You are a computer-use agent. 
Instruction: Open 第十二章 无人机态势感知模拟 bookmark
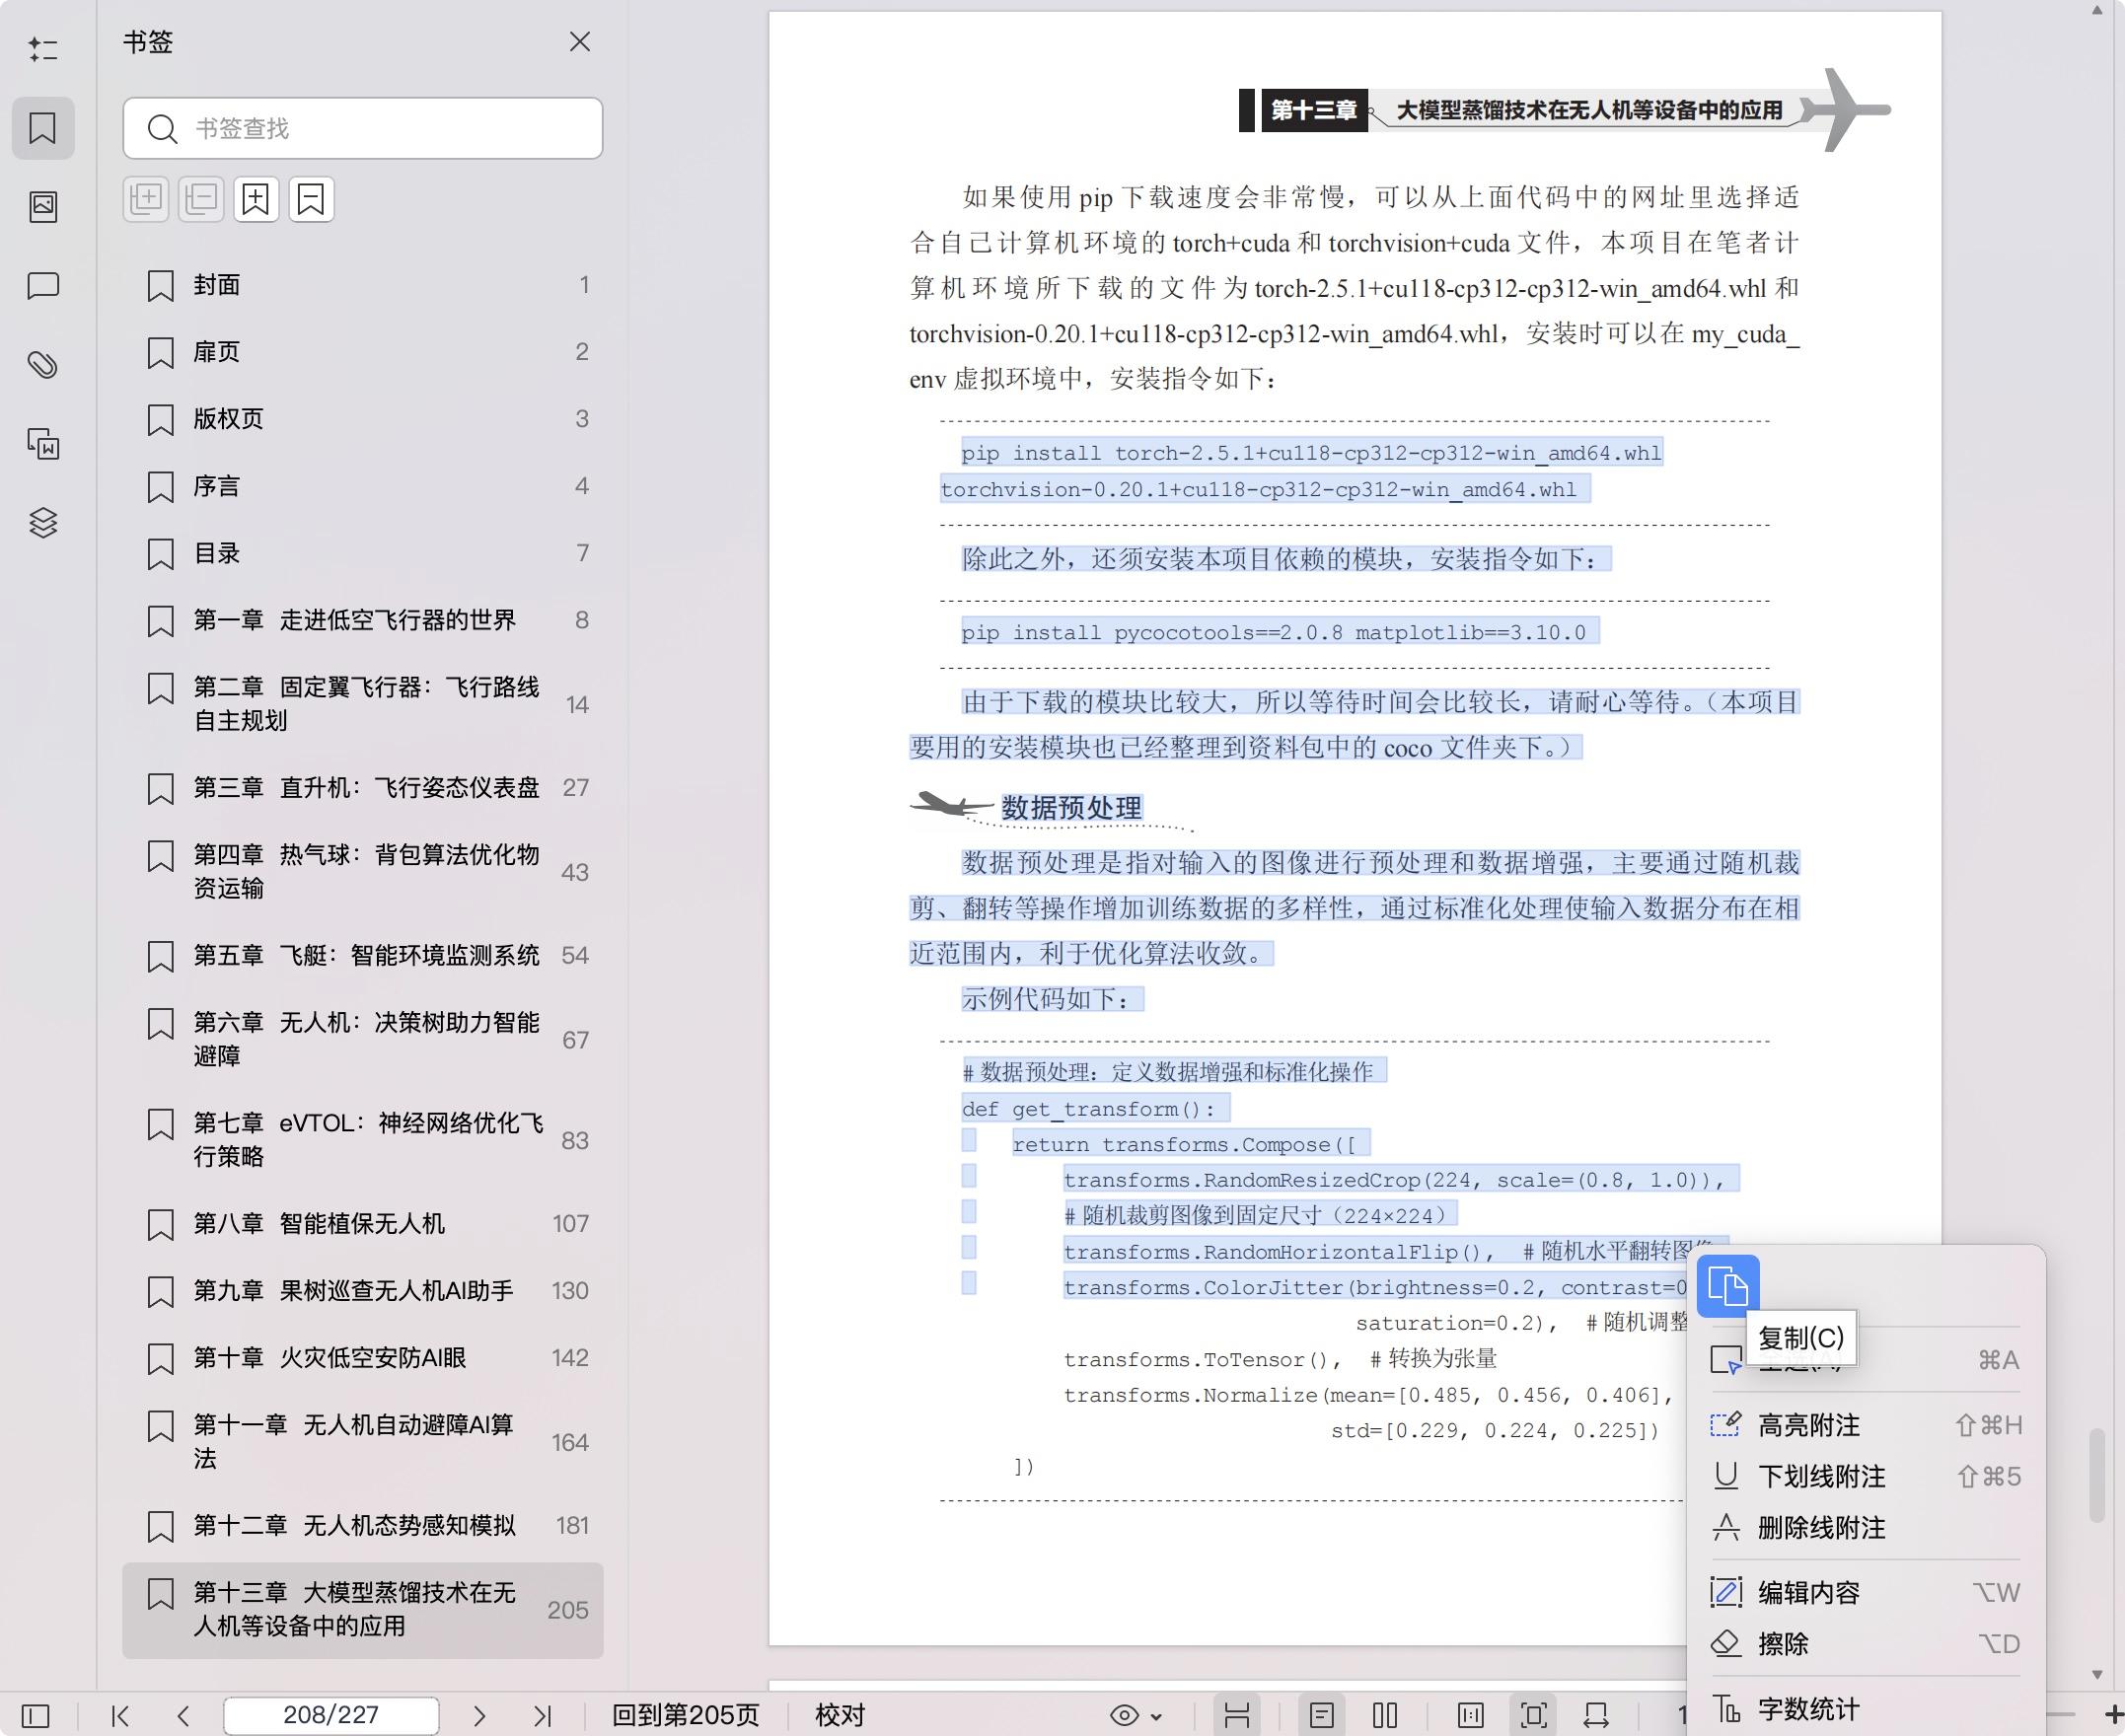(363, 1525)
